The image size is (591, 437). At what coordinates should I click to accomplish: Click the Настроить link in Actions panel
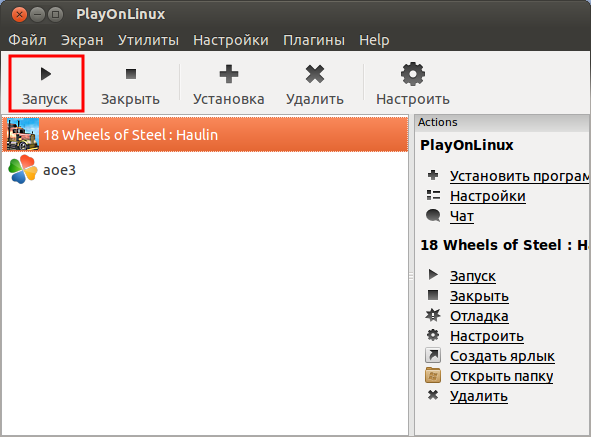pos(487,336)
